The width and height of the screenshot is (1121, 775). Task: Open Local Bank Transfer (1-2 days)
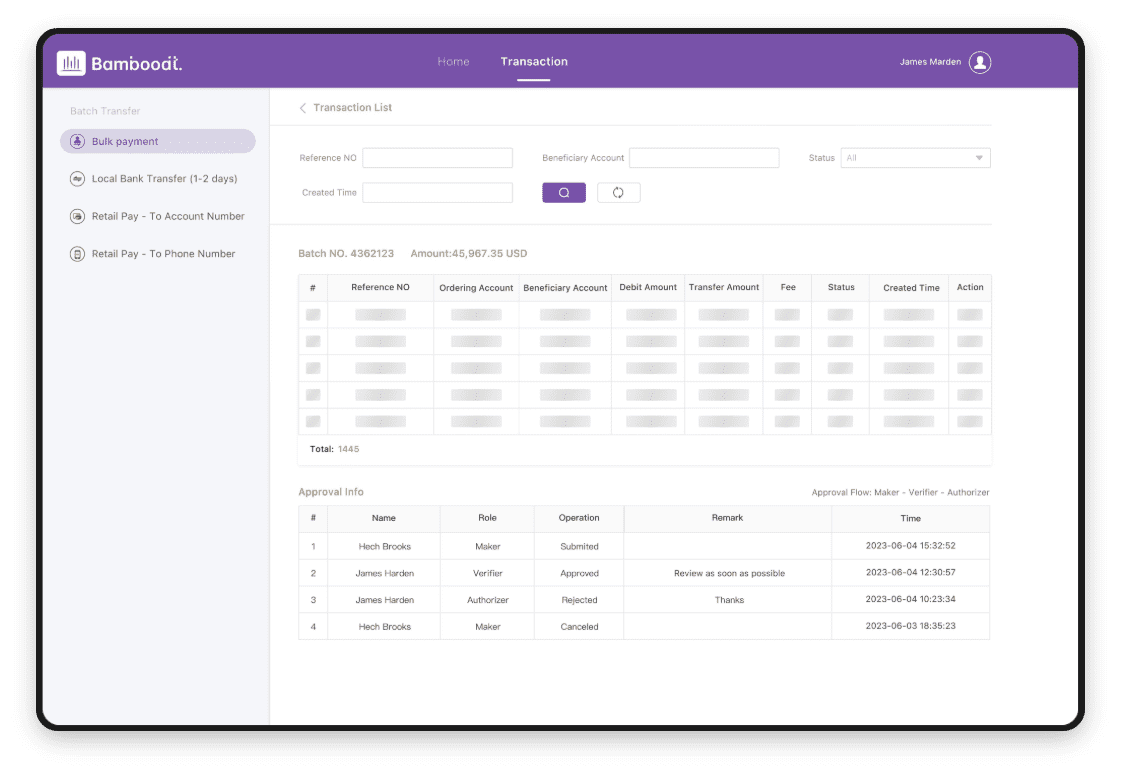click(x=164, y=179)
